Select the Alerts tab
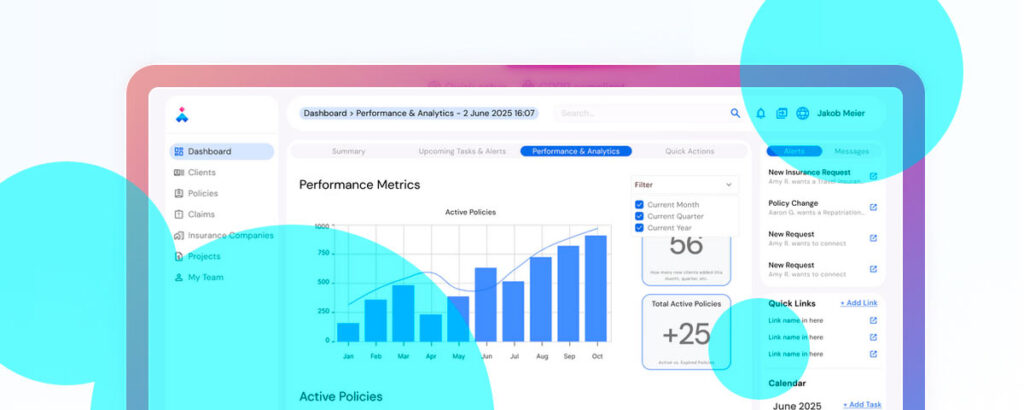This screenshot has height=410, width=1024. (794, 151)
